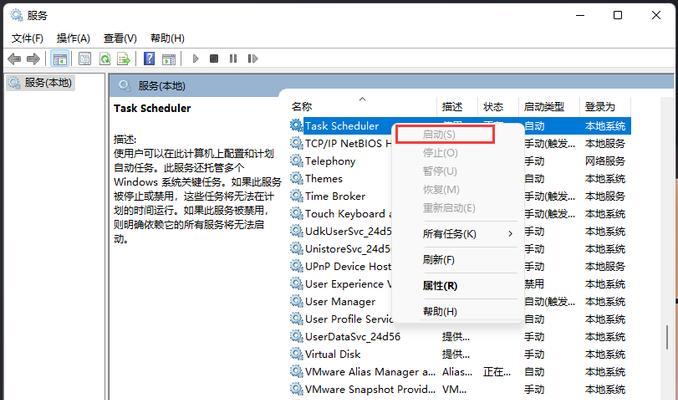Click the gear icon beside Telephony service
The height and width of the screenshot is (400, 678).
[296, 161]
